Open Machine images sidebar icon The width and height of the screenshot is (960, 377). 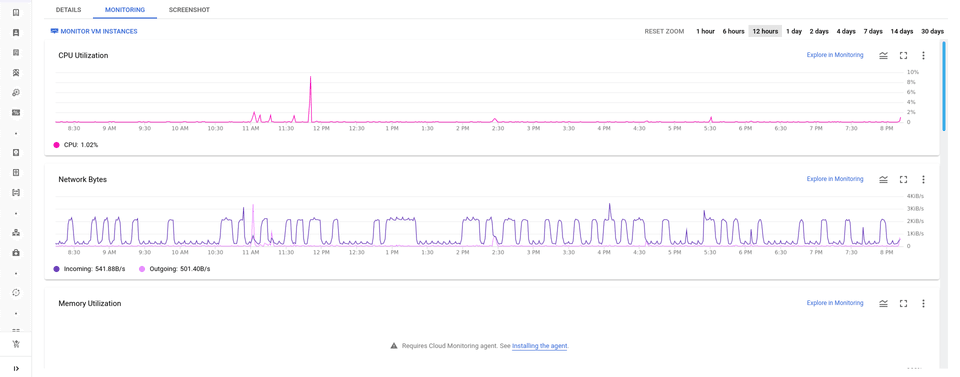click(x=17, y=73)
